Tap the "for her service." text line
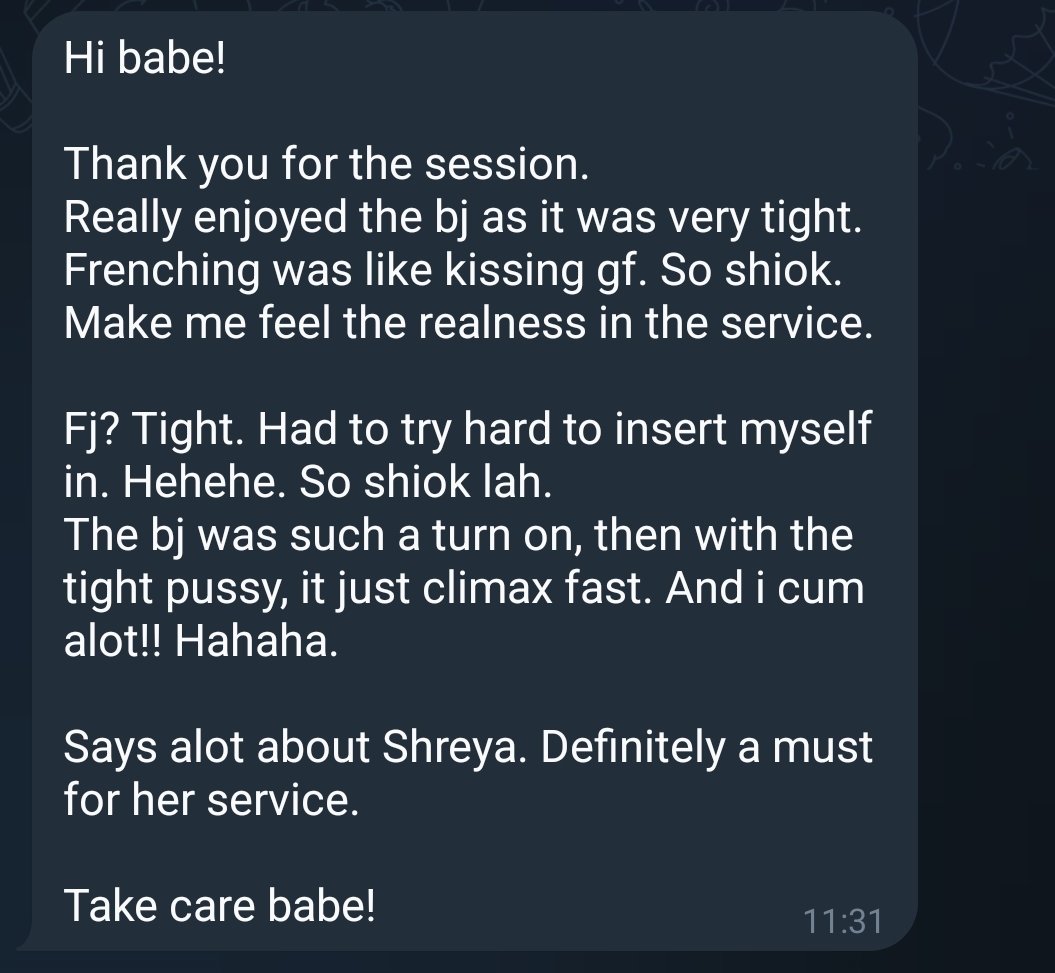The width and height of the screenshot is (1055, 973). tap(211, 800)
